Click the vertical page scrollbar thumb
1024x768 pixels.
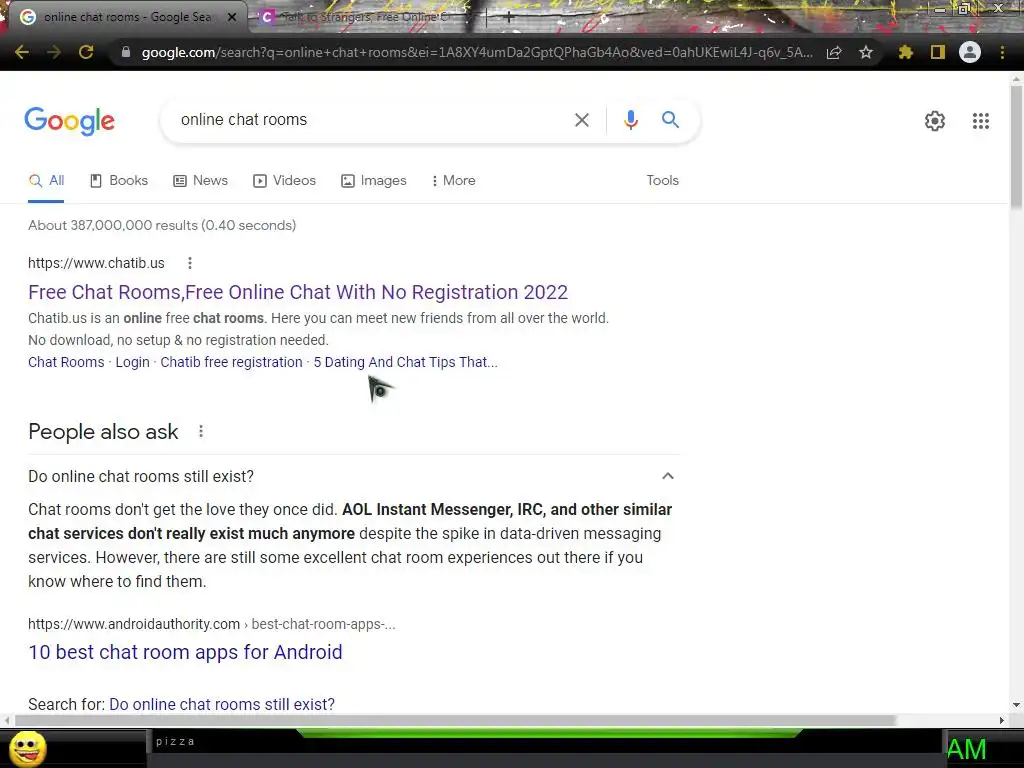point(1016,147)
